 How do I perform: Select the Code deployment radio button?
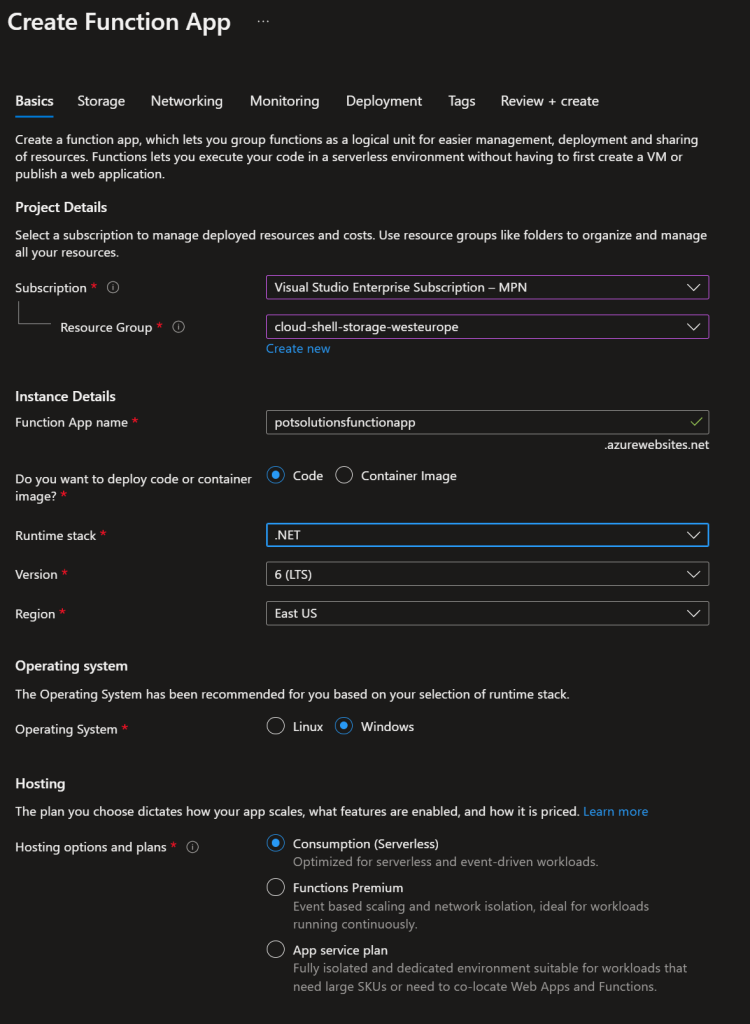(x=276, y=476)
